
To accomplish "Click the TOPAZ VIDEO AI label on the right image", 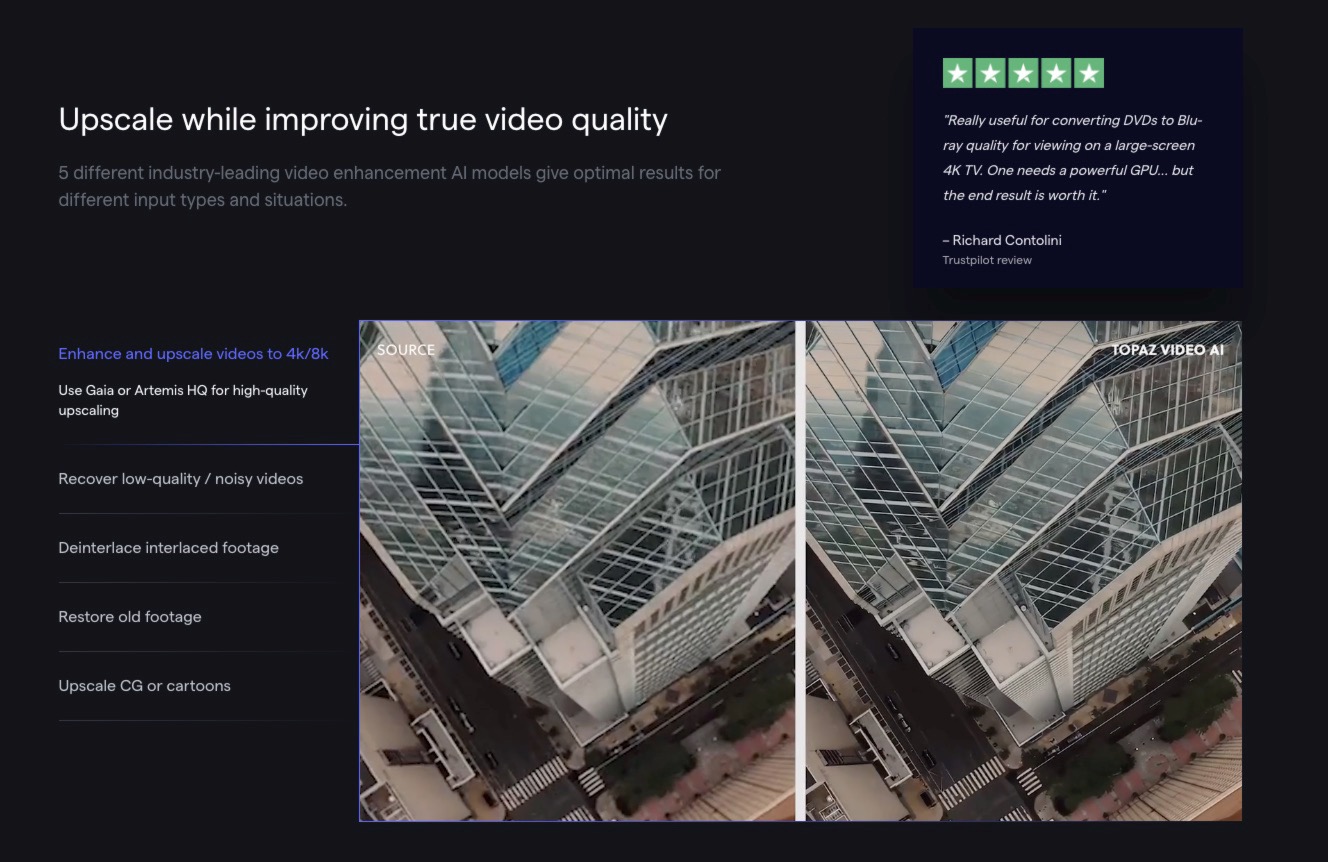I will tap(1167, 350).
